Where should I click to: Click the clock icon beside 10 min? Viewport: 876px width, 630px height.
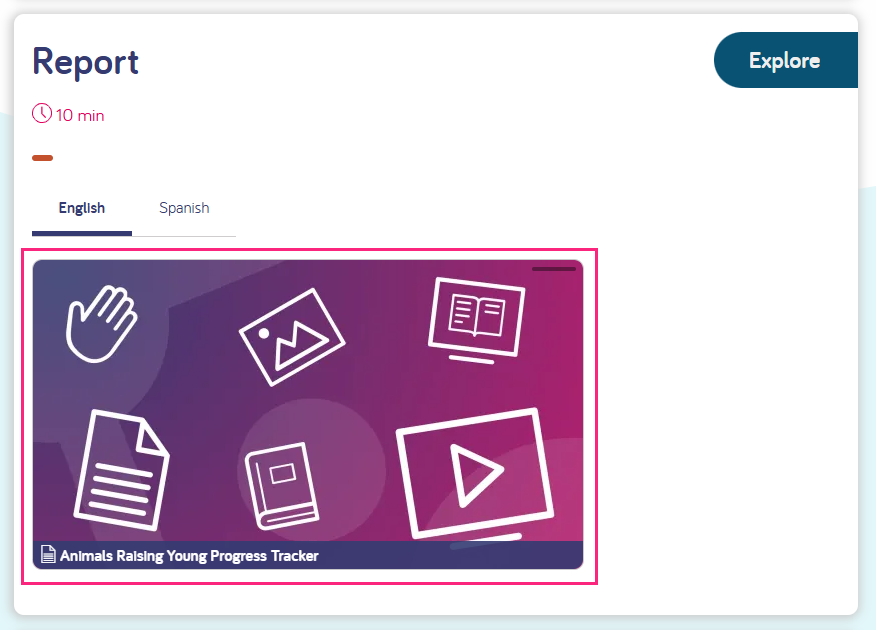pos(40,114)
